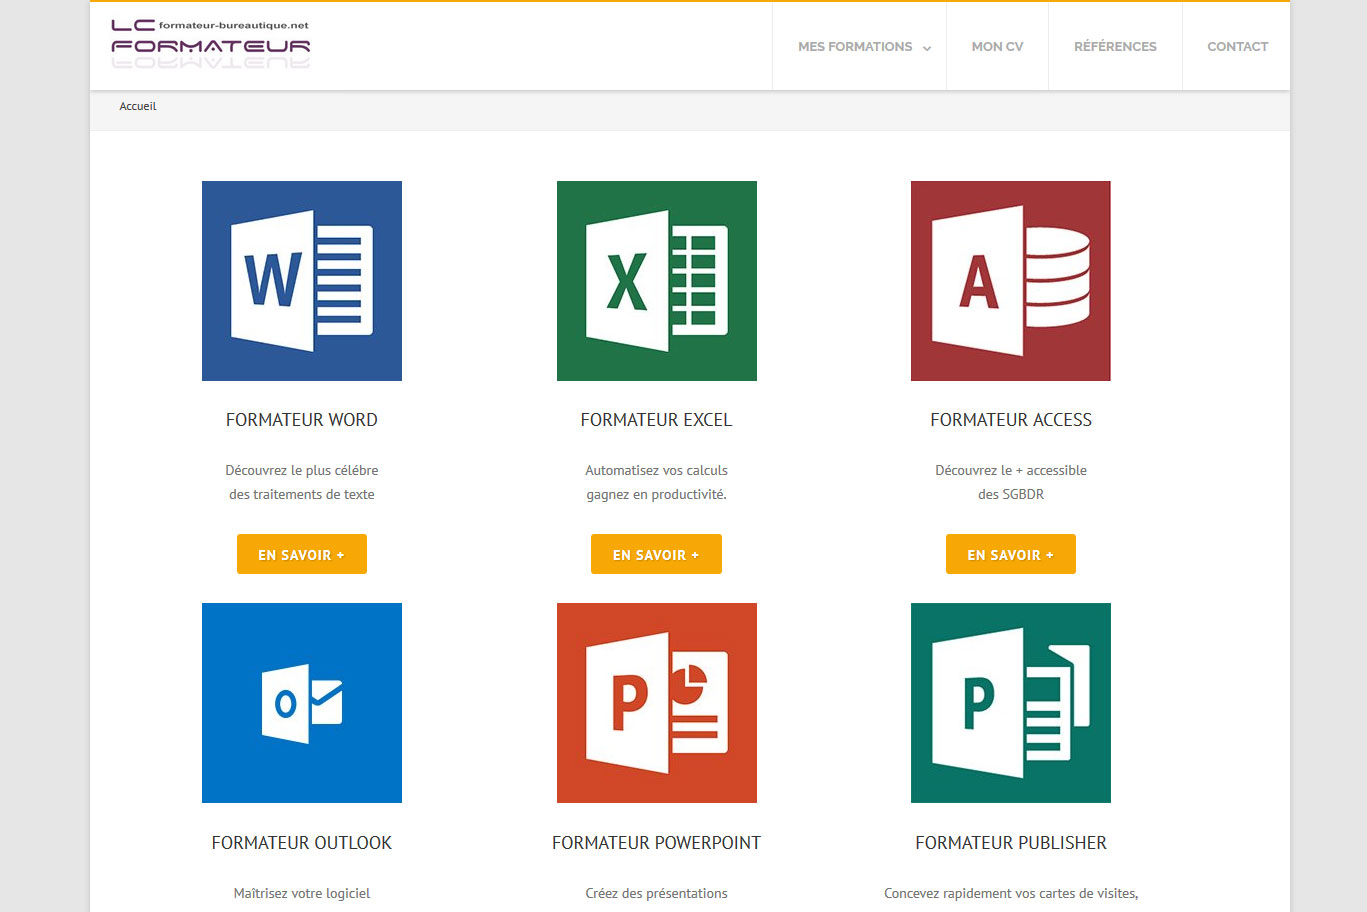The height and width of the screenshot is (912, 1367).
Task: Click the text 'Créez des présentations'
Action: (657, 893)
